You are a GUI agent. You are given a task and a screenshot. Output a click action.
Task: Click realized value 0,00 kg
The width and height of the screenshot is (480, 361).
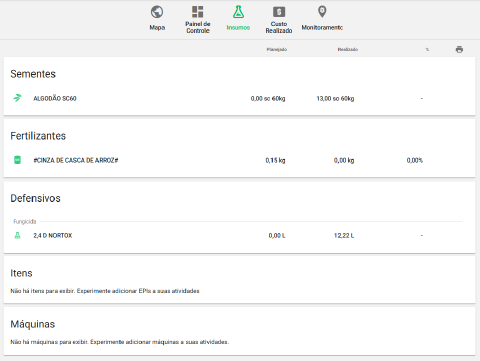click(x=344, y=160)
